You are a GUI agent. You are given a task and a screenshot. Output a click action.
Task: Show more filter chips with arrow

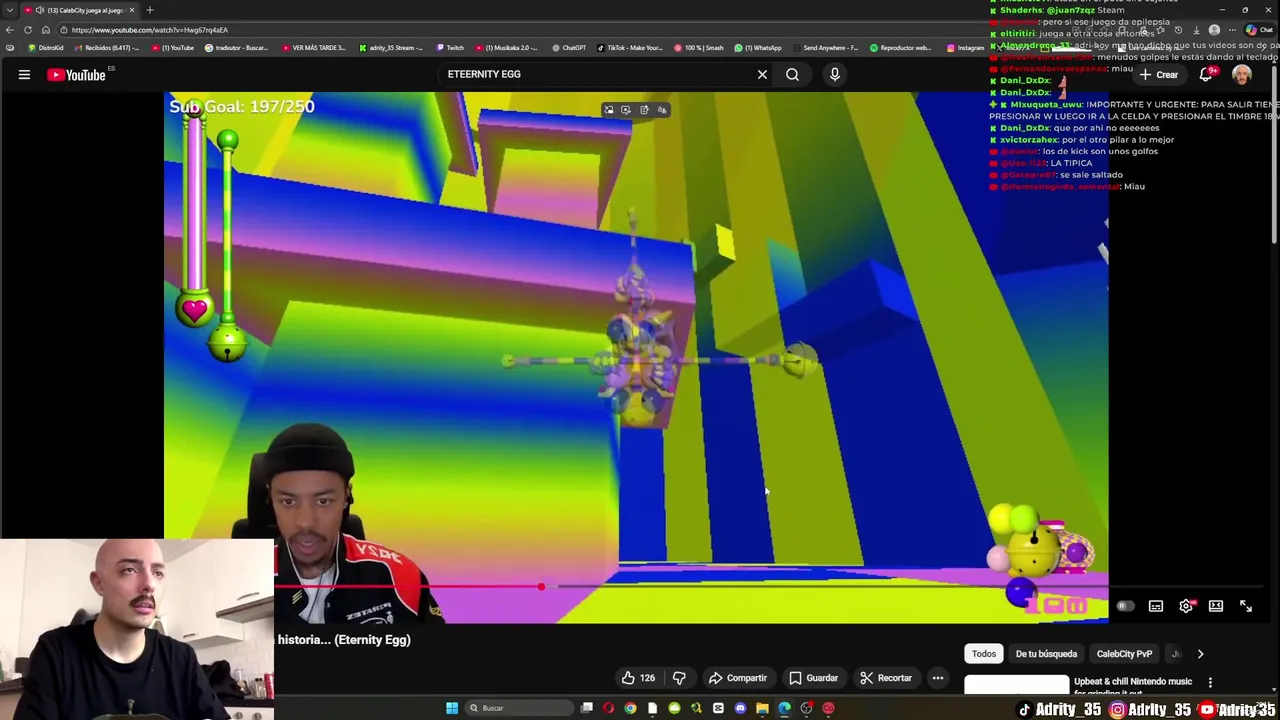(x=1200, y=654)
